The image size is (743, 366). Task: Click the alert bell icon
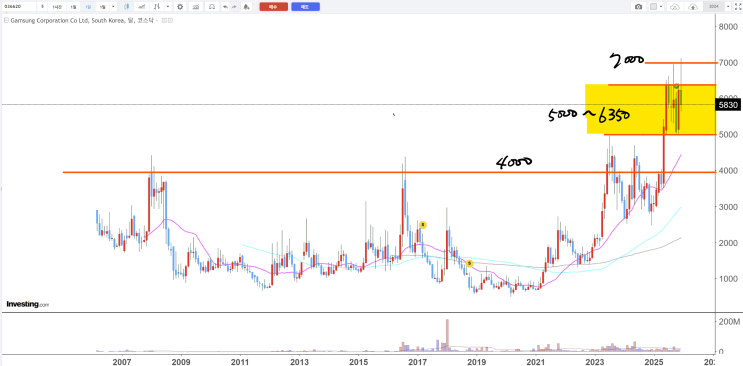(x=246, y=7)
